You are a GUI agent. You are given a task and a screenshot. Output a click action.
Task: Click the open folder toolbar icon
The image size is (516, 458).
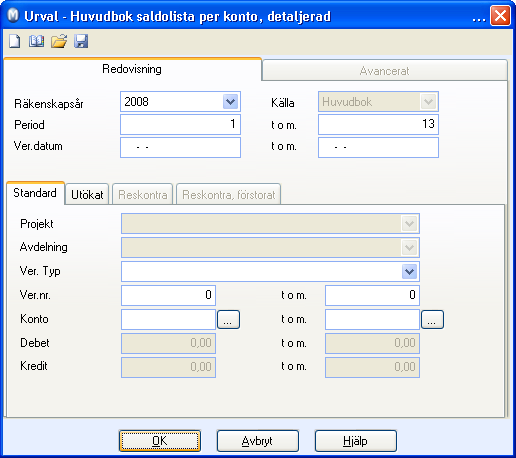click(59, 42)
